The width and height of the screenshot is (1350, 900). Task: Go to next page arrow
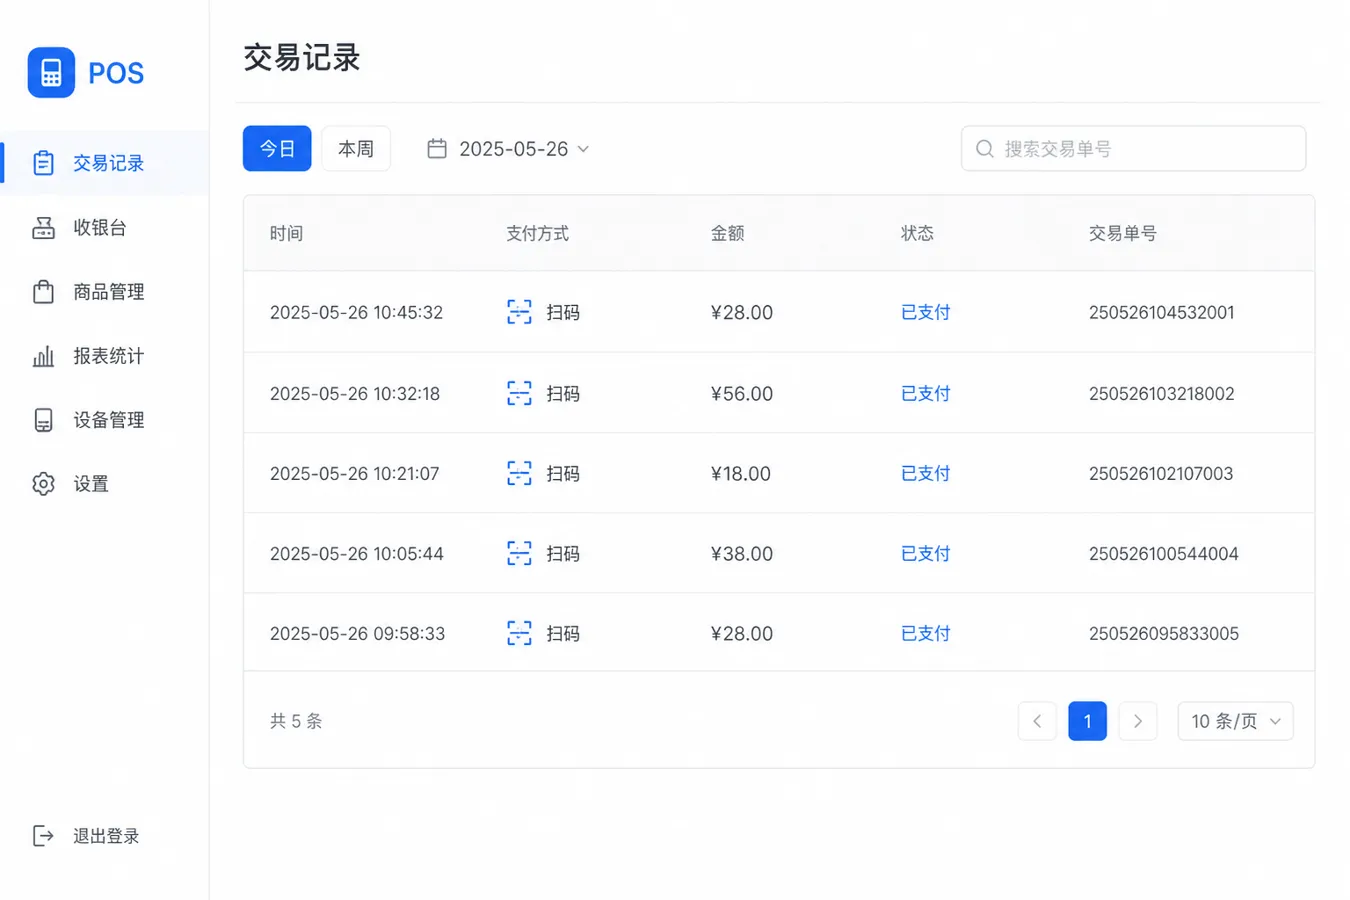1138,721
